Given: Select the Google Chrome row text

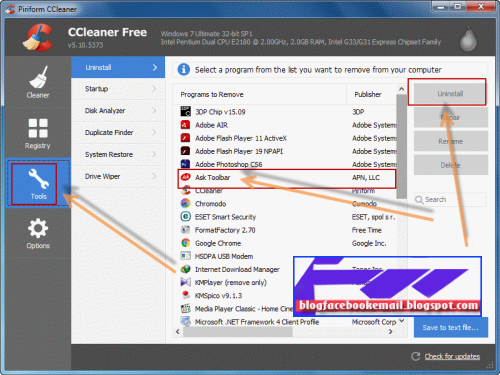Looking at the screenshot, I should 218,243.
